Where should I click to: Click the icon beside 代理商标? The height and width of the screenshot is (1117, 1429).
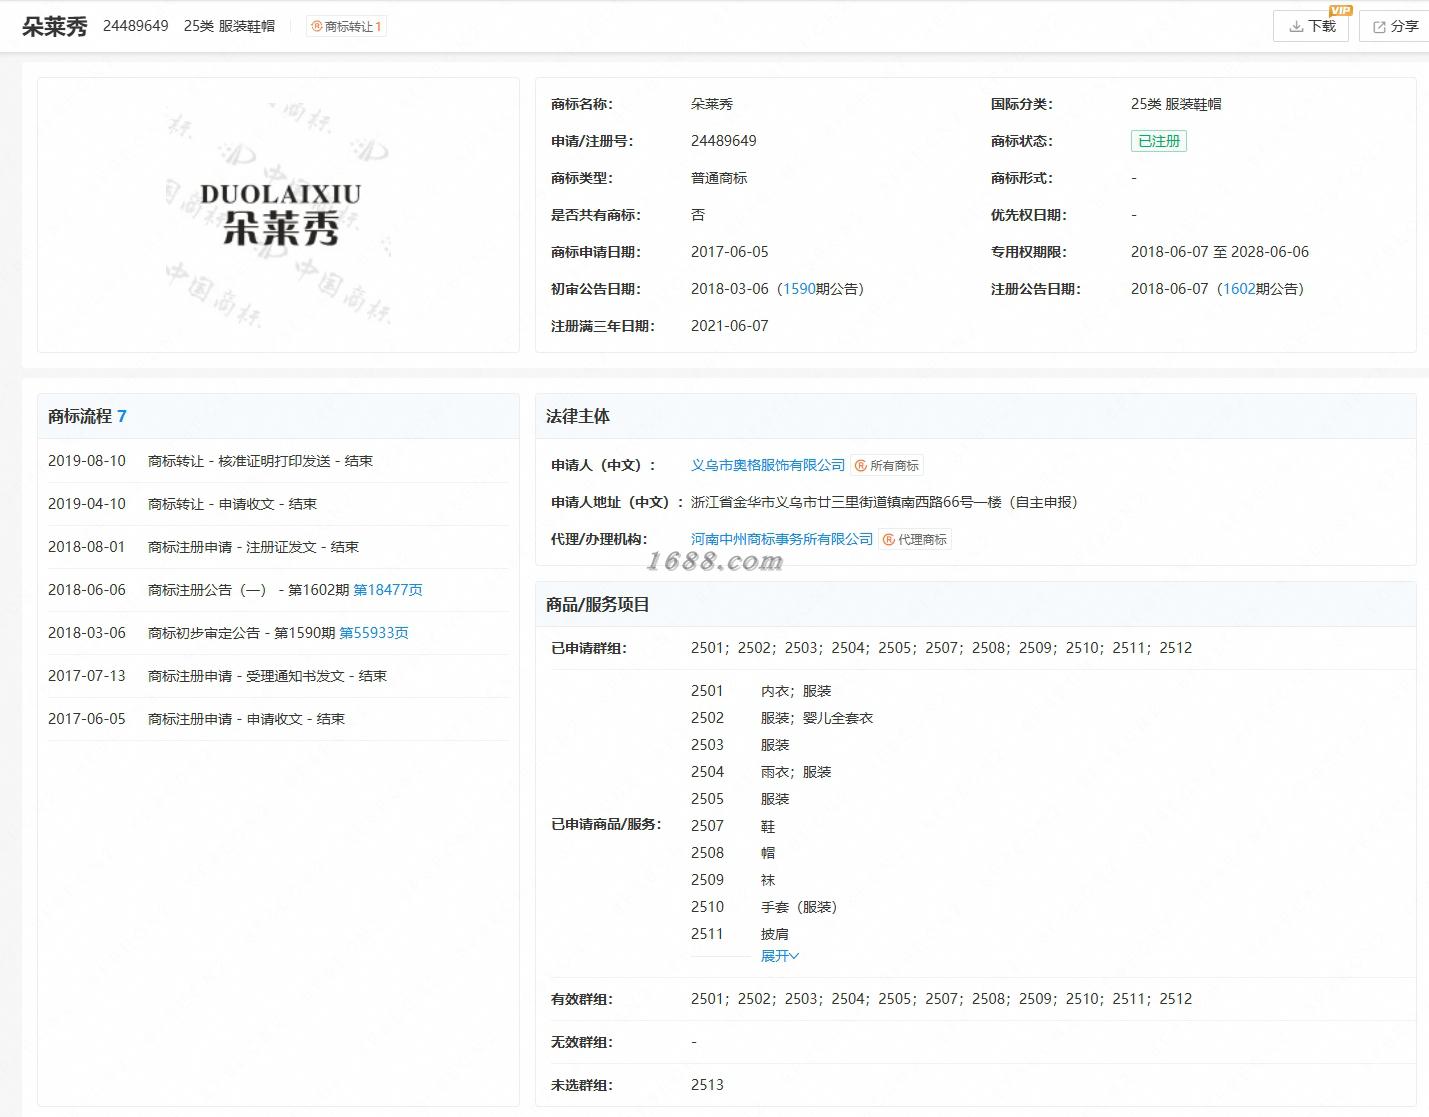[x=888, y=540]
